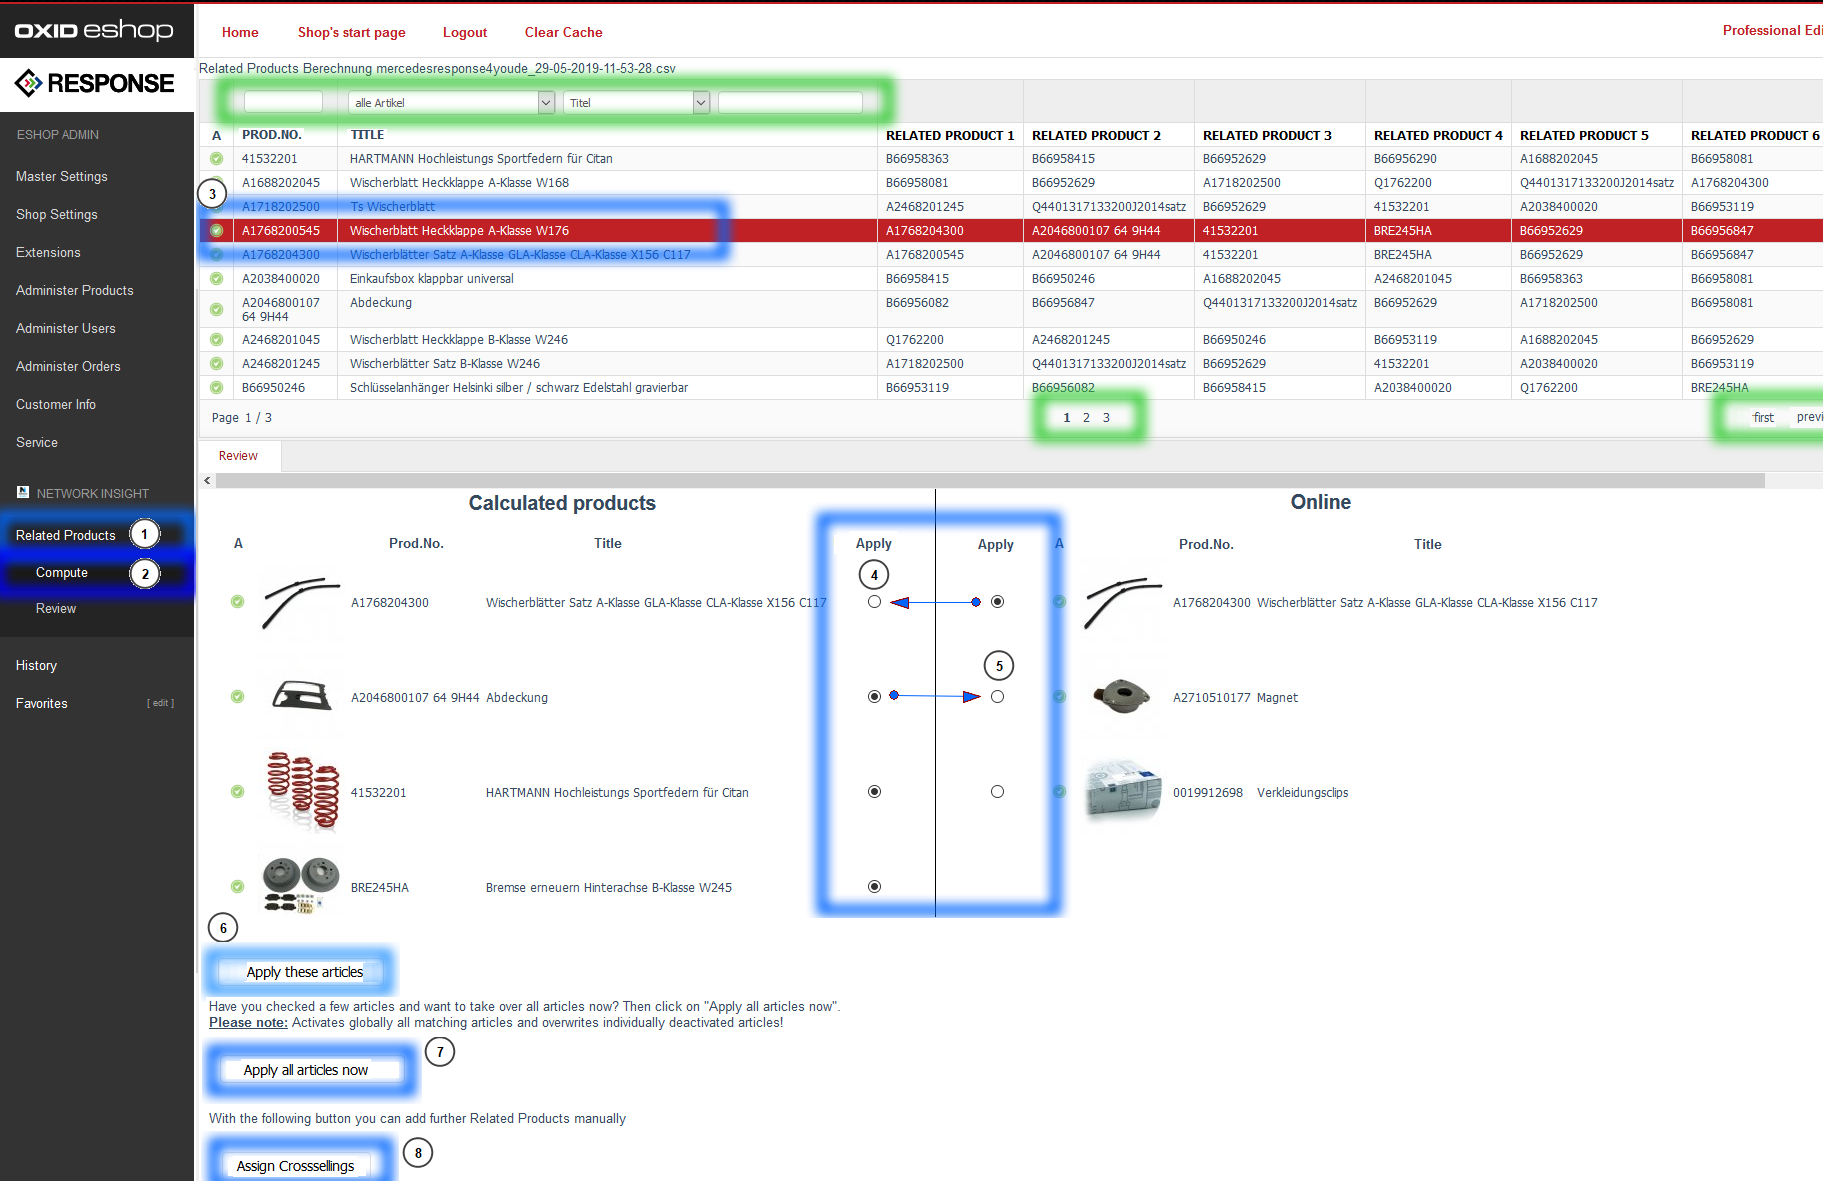The image size is (1824, 1181).
Task: Select calculated Apply radio for BRE245HA
Action: [875, 887]
